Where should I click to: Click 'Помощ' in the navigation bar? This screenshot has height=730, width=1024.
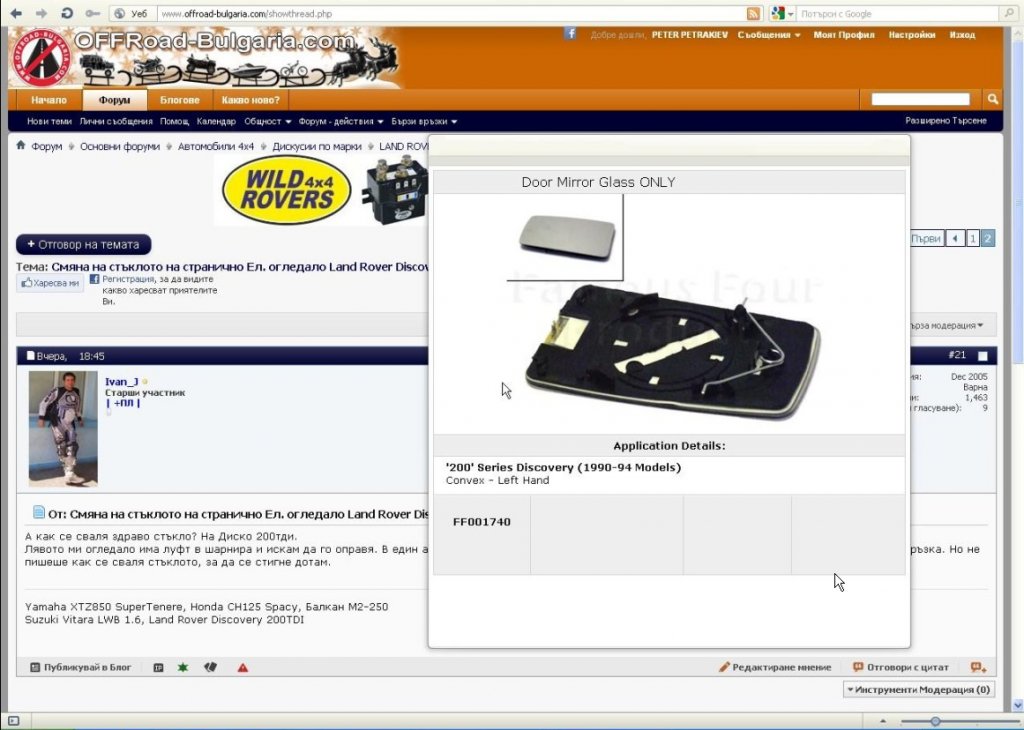pyautogui.click(x=174, y=121)
